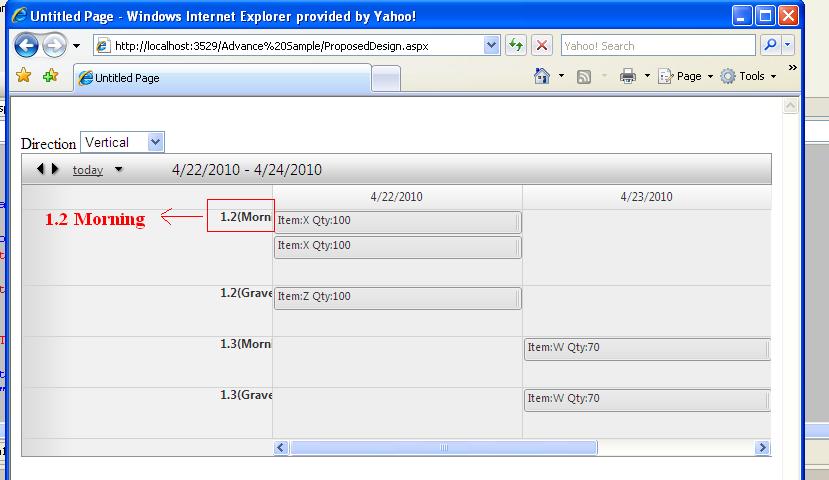Print the page with printer icon
The height and width of the screenshot is (480, 829).
(628, 76)
